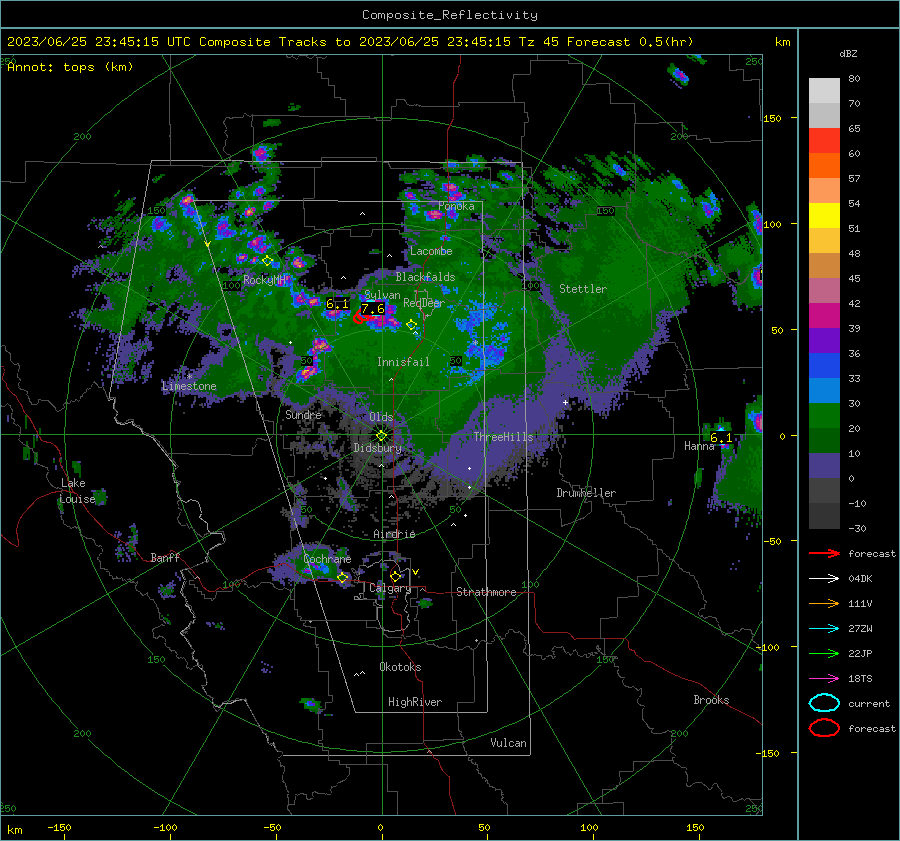Click the magenta 18TS track arrow

click(824, 679)
